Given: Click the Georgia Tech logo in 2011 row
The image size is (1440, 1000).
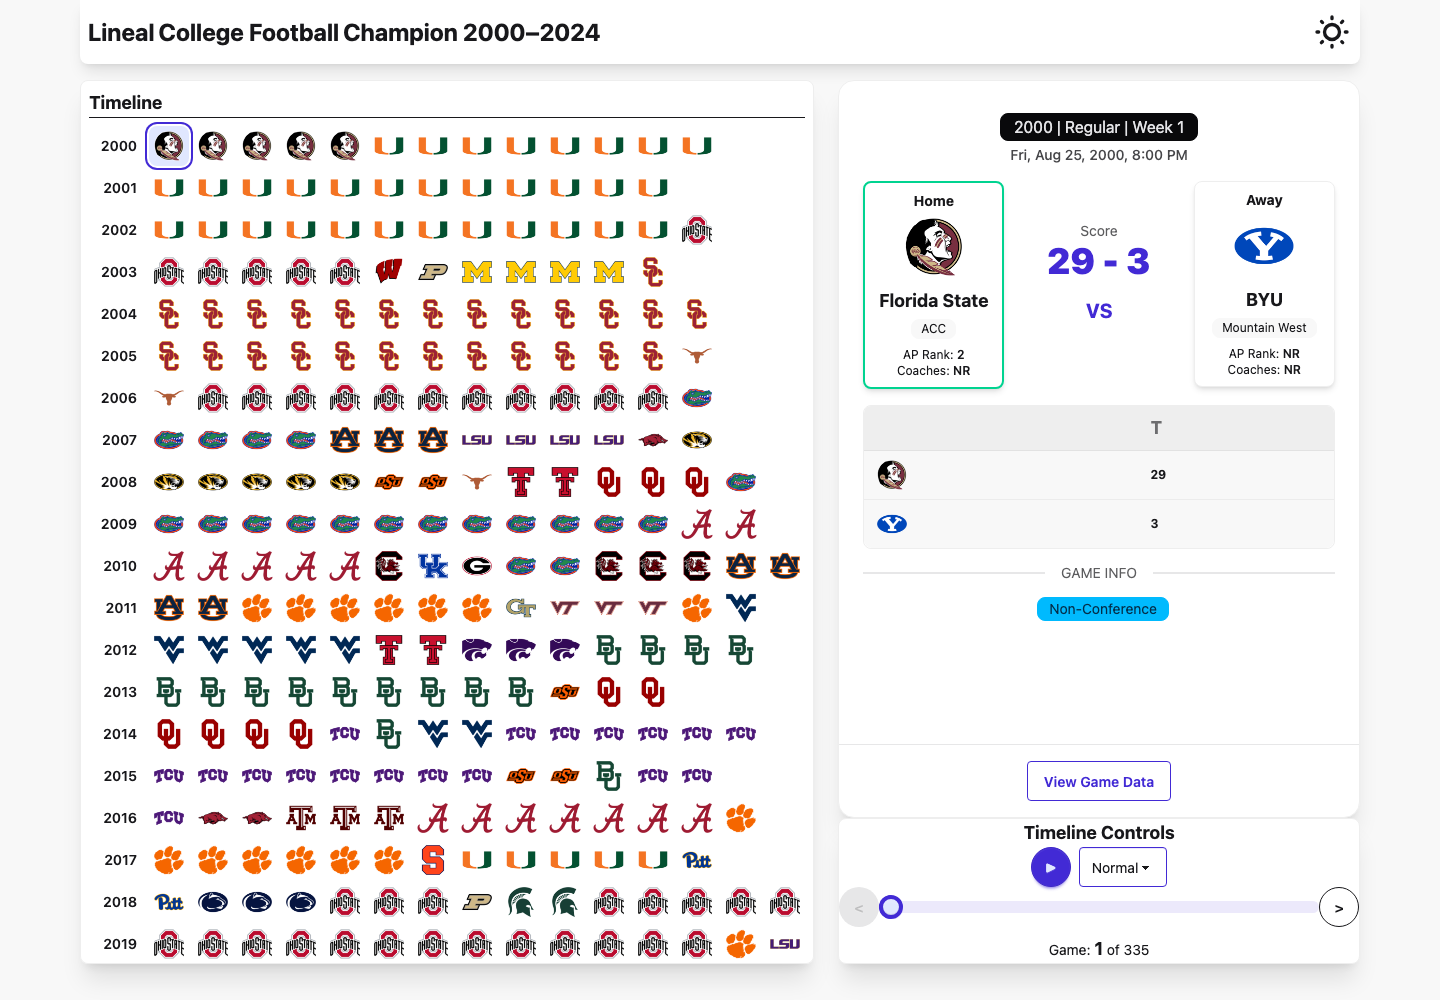Looking at the screenshot, I should 521,608.
